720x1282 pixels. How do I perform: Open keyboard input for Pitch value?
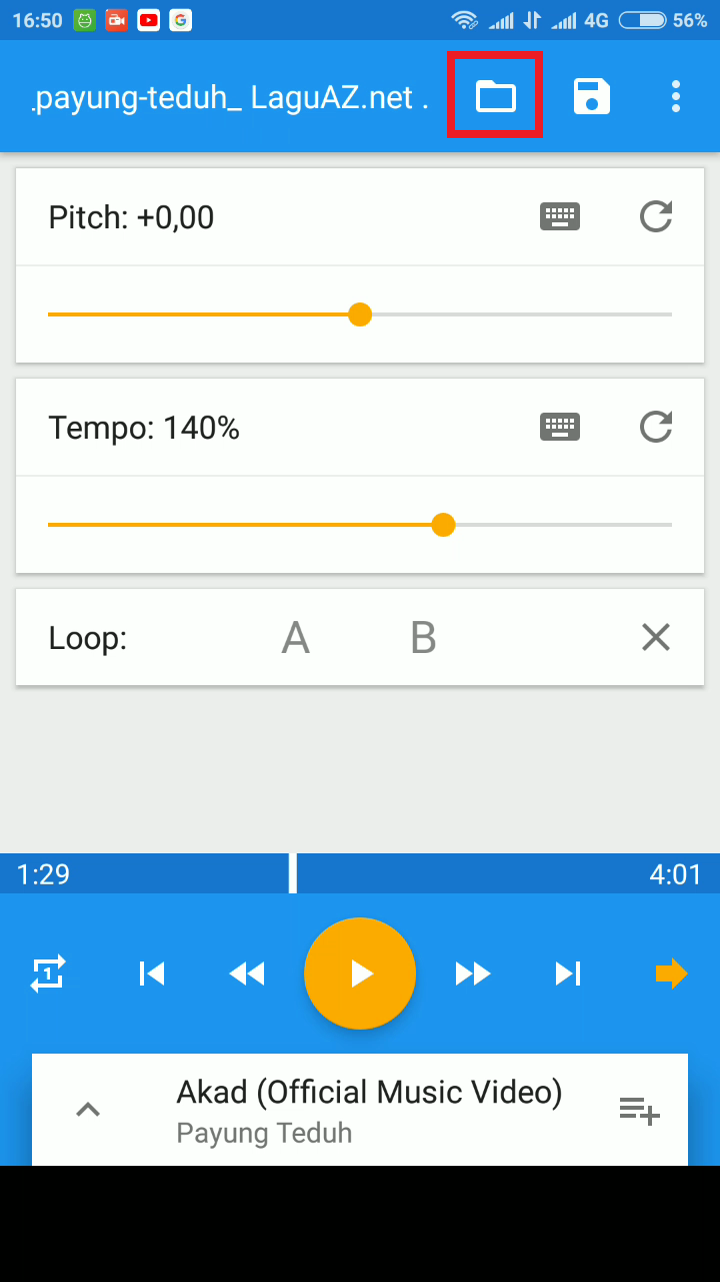point(560,217)
